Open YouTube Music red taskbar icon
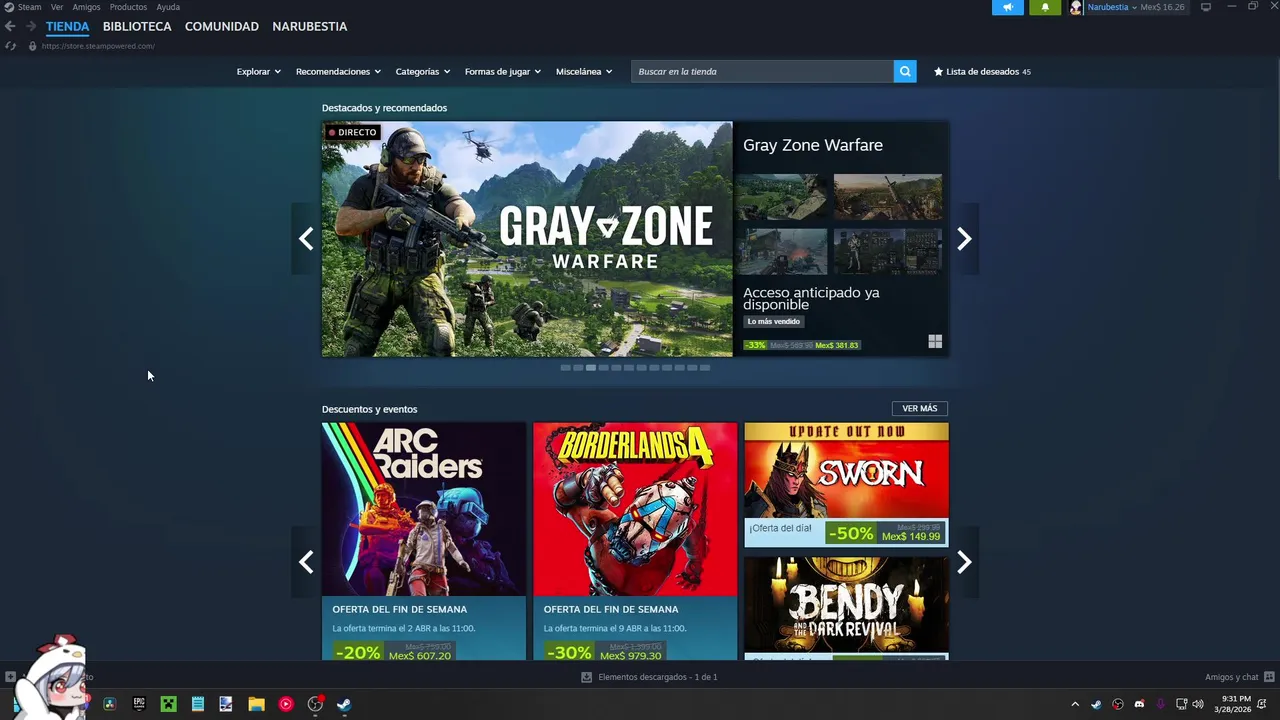 point(286,704)
